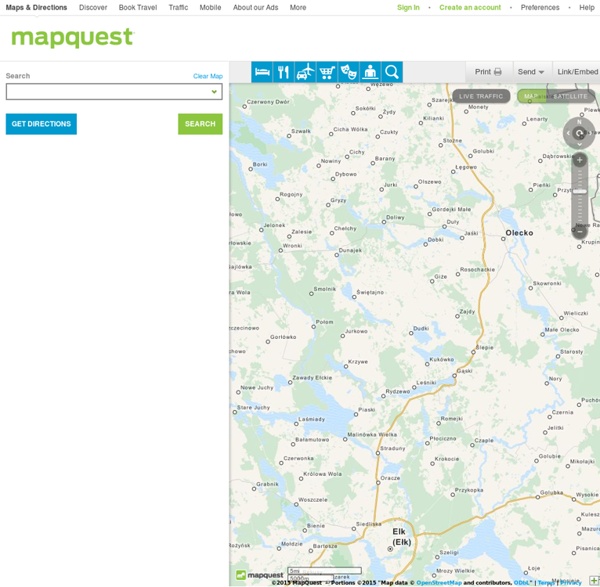The height and width of the screenshot is (587, 600).
Task: Click the Get Directions button
Action: tap(41, 124)
